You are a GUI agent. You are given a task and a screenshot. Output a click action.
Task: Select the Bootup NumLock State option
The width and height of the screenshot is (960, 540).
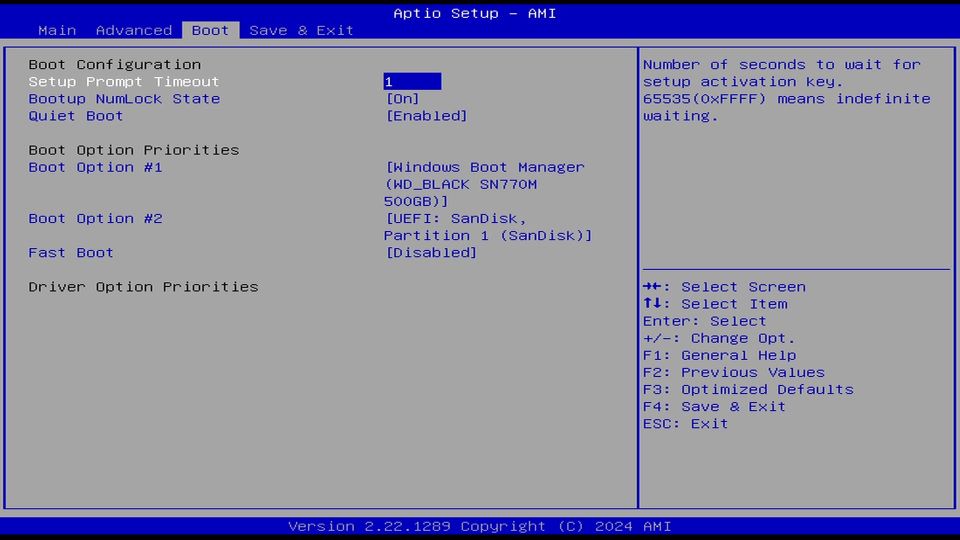124,99
